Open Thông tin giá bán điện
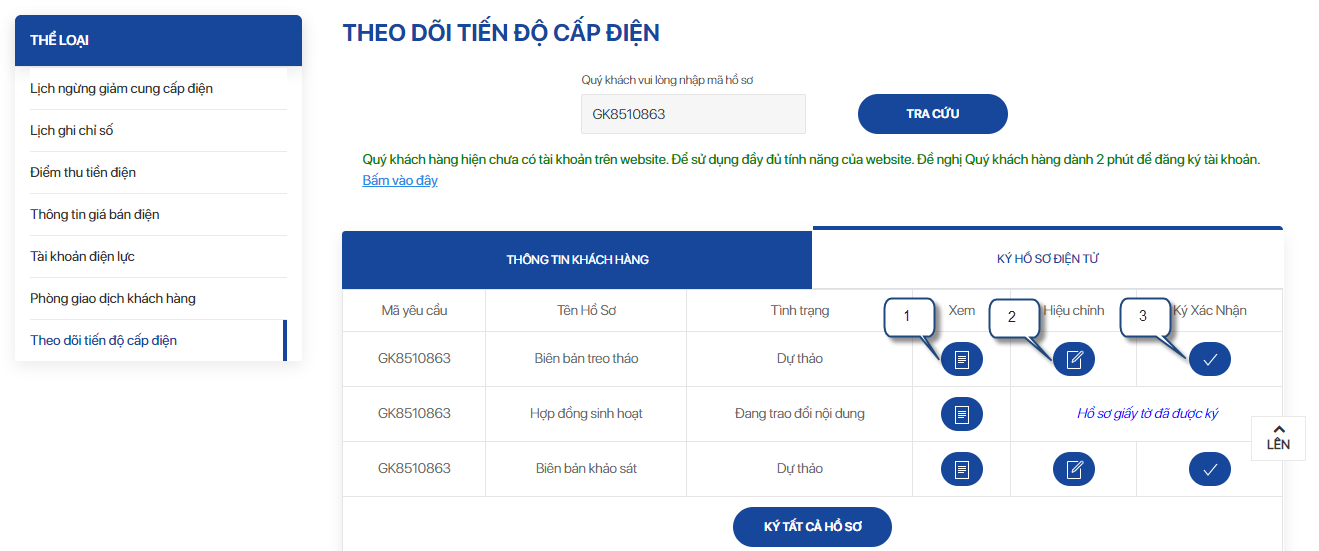 [x=95, y=215]
